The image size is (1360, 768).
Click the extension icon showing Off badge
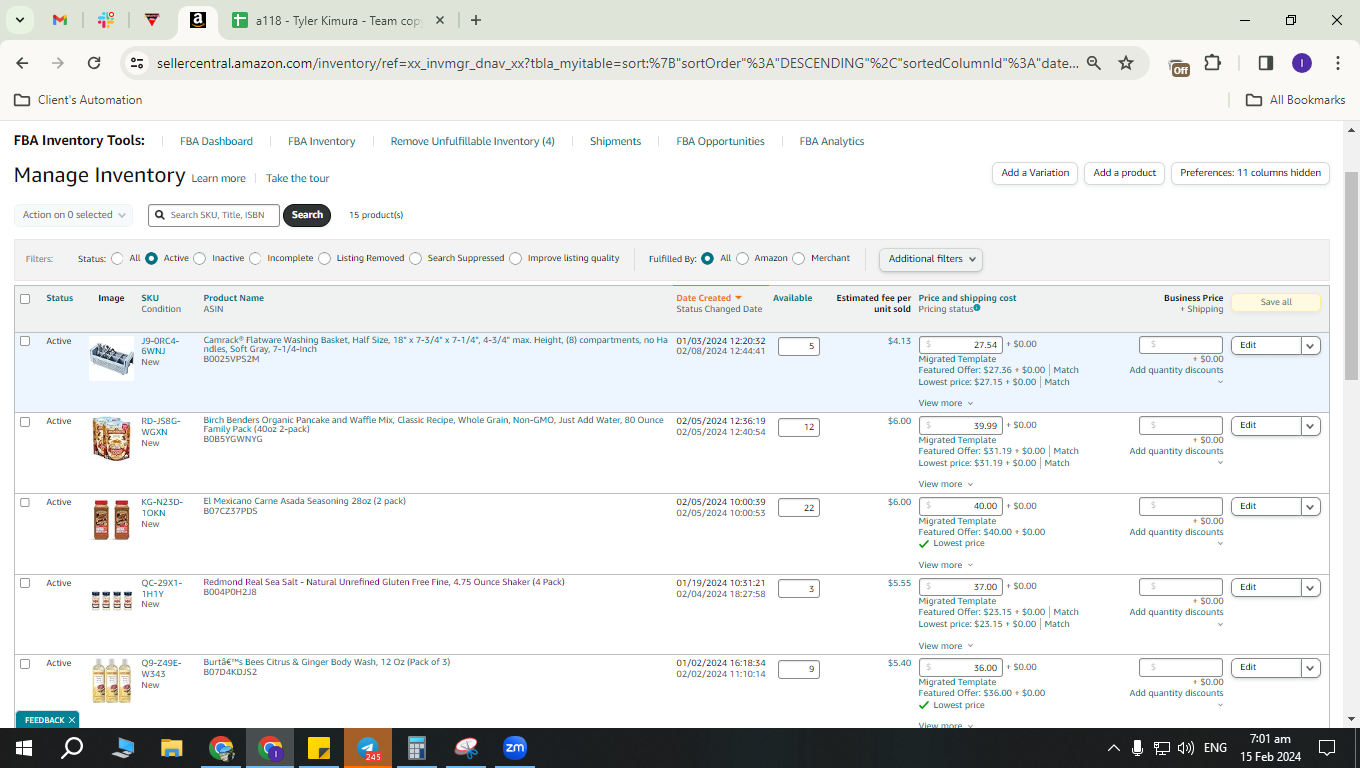pyautogui.click(x=1180, y=65)
